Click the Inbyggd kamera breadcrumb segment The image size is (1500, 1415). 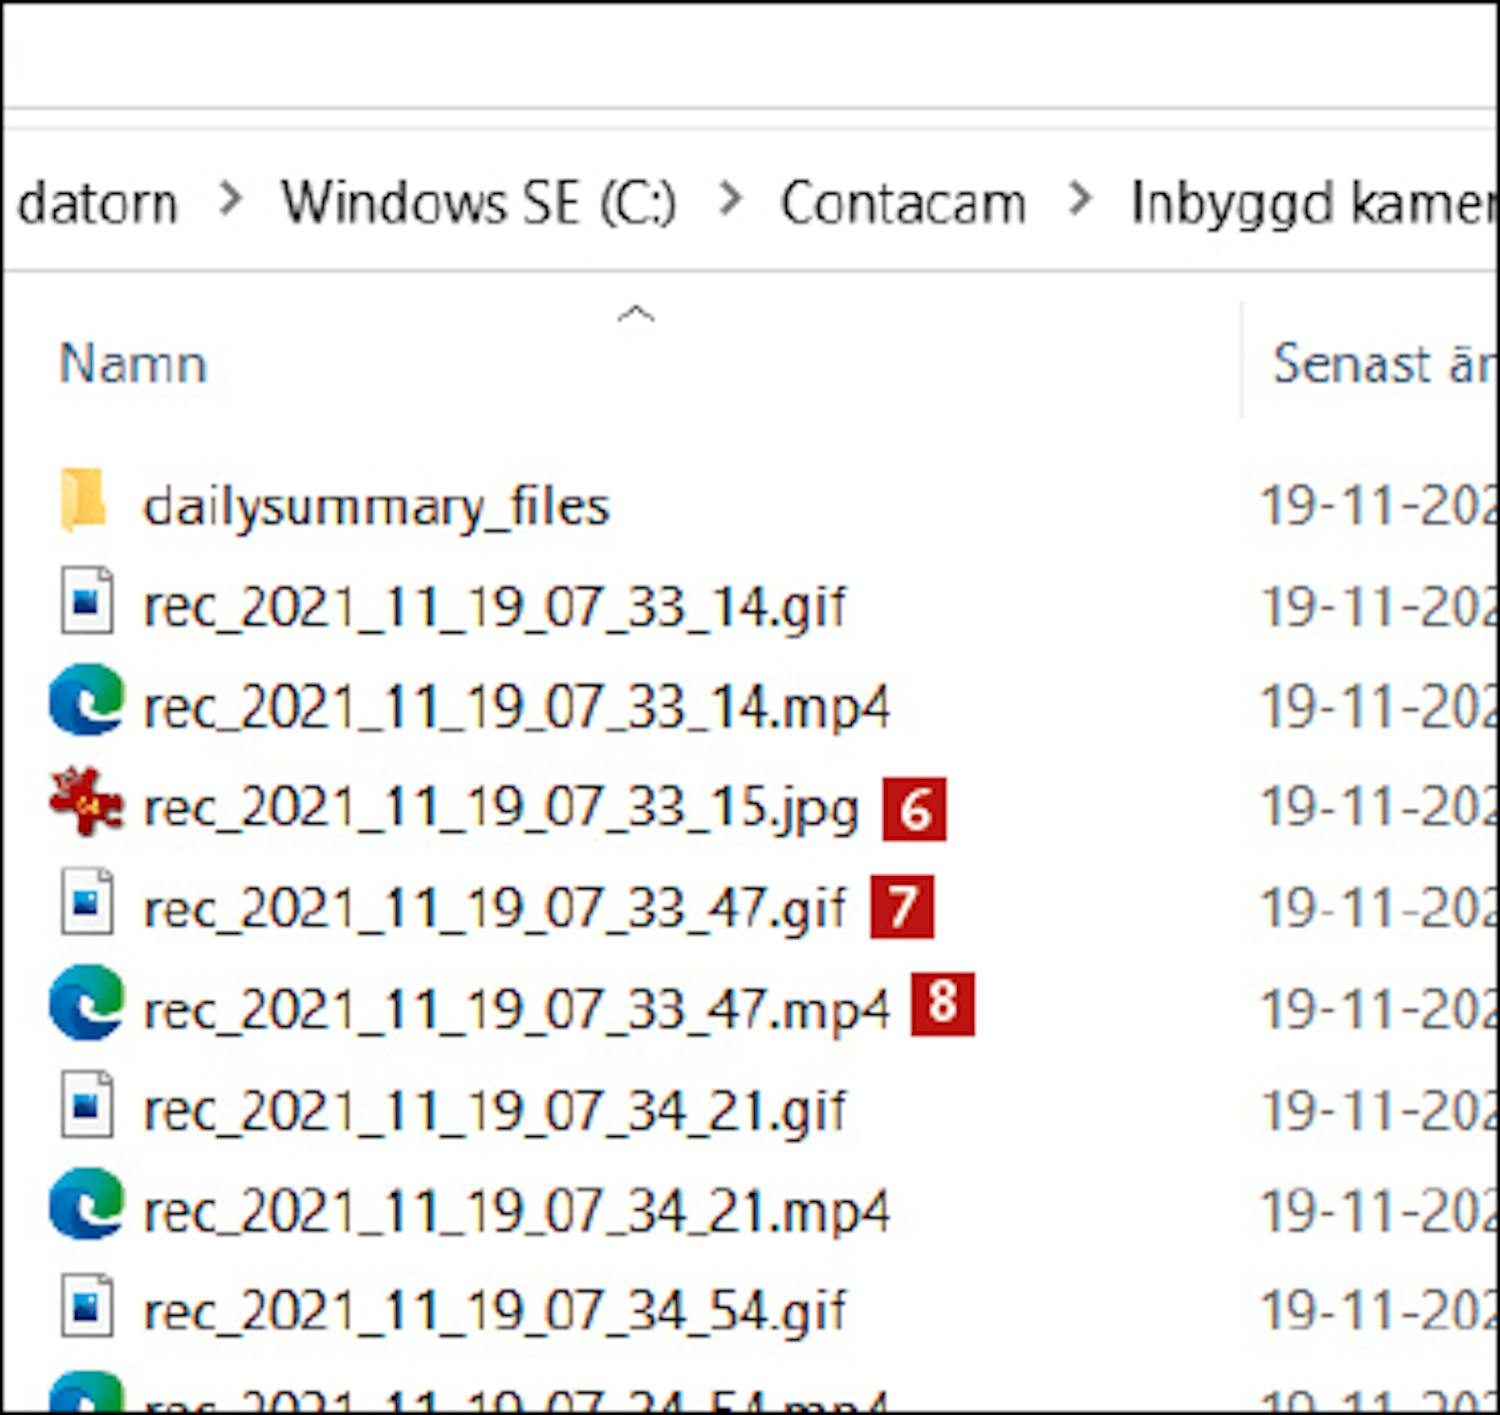(1312, 203)
